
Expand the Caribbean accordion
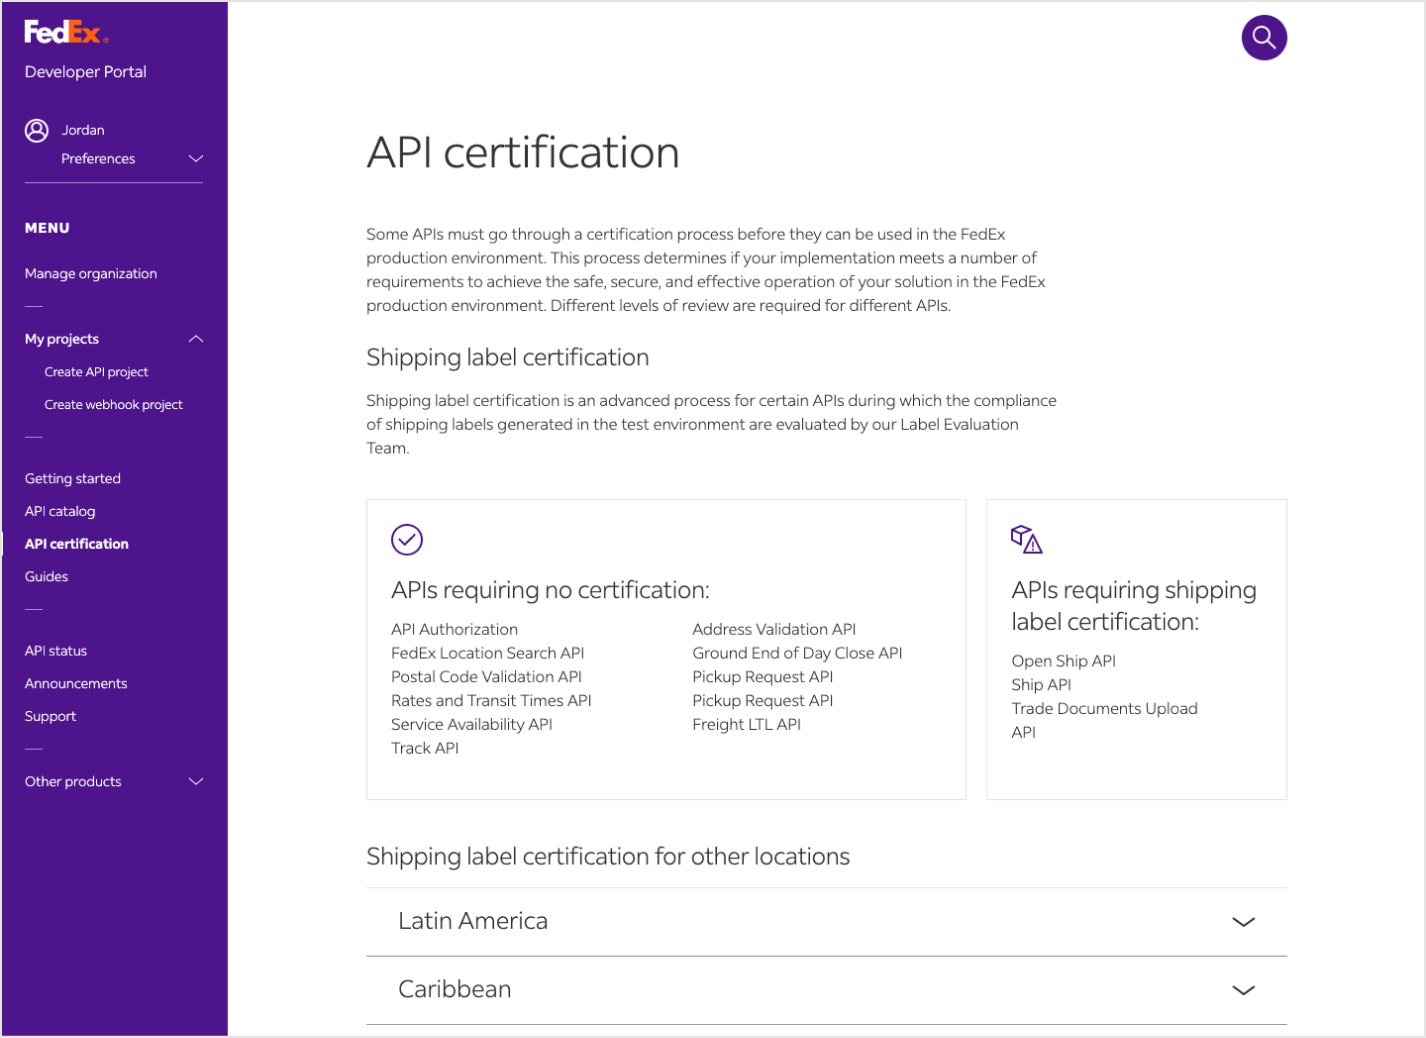coord(1243,990)
